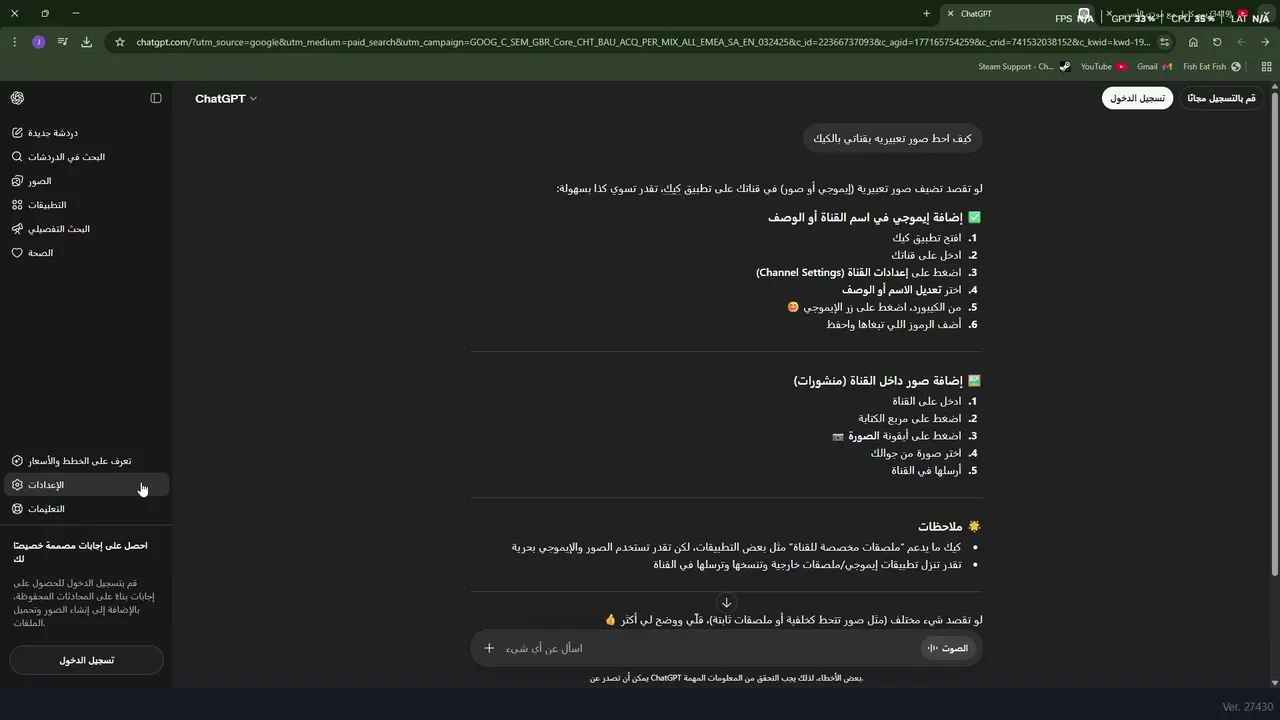Open the media control icon in toolbar

click(62, 42)
